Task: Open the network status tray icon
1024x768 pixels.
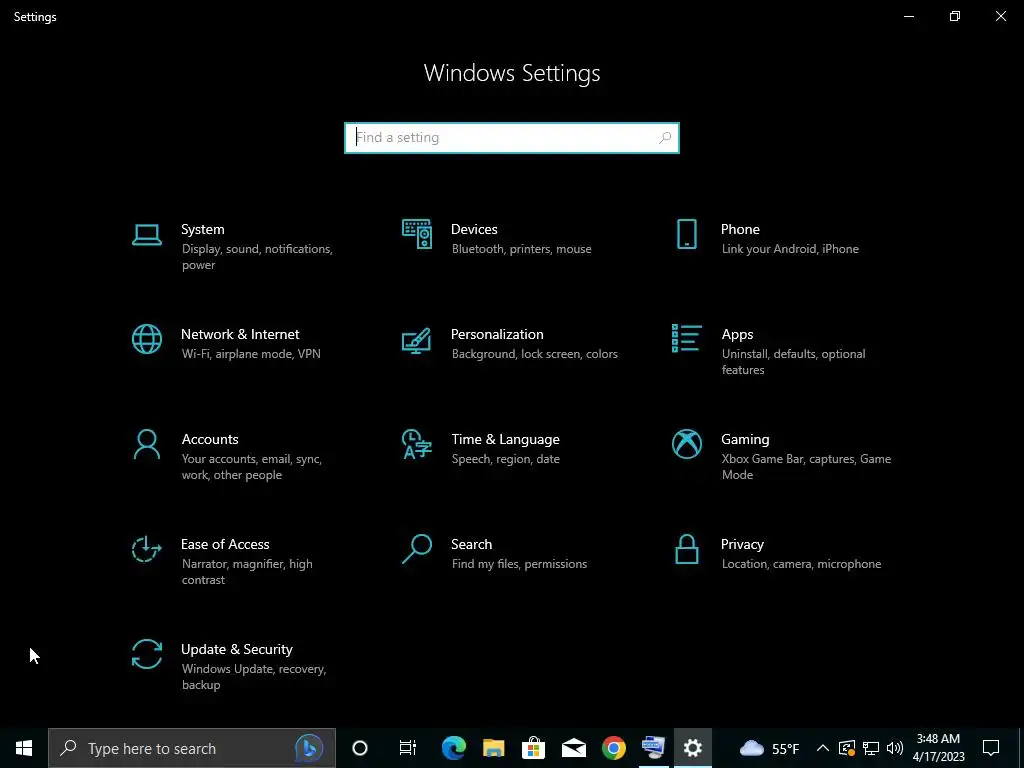Action: [871, 748]
